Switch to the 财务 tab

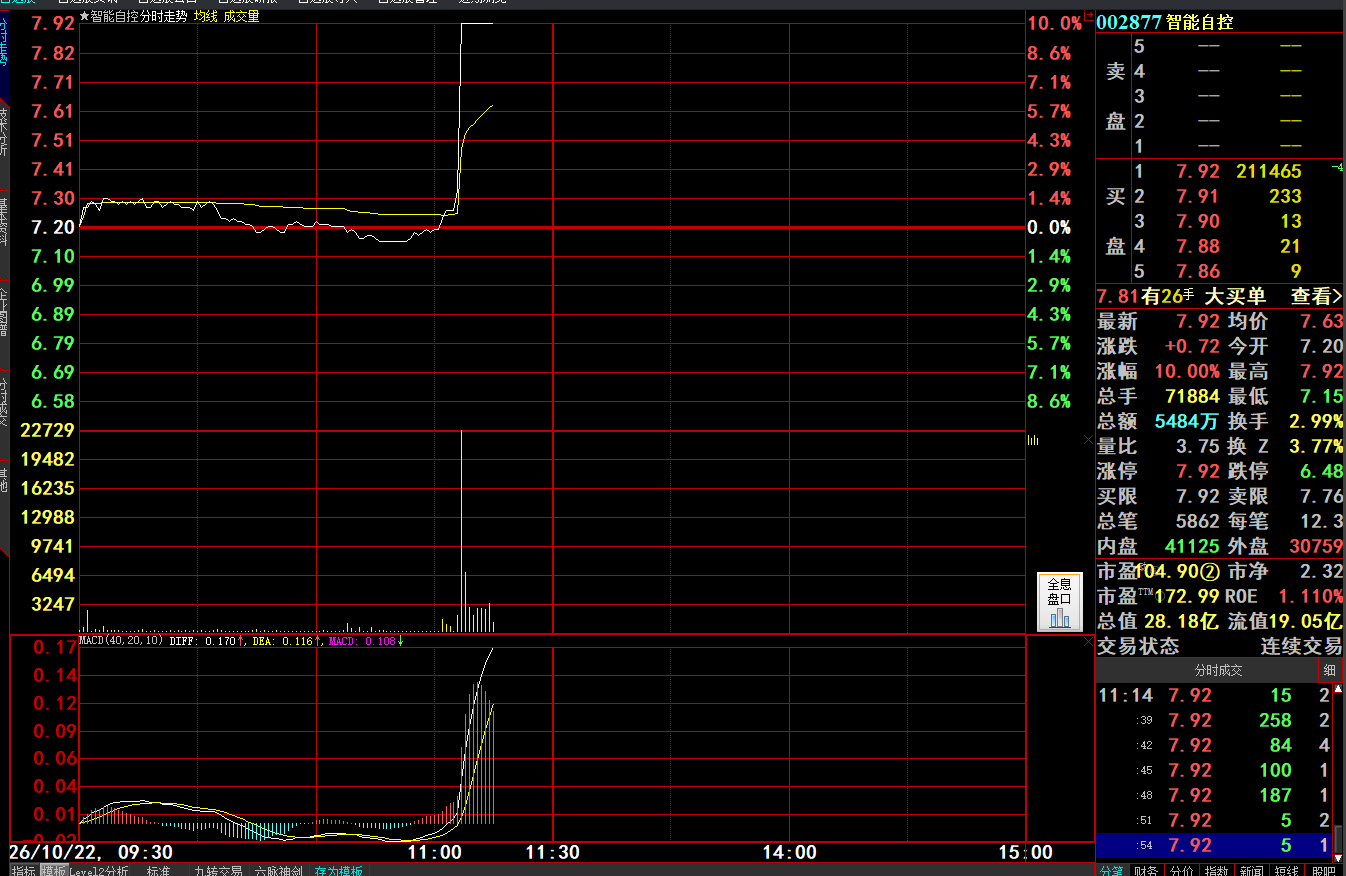(x=1149, y=870)
